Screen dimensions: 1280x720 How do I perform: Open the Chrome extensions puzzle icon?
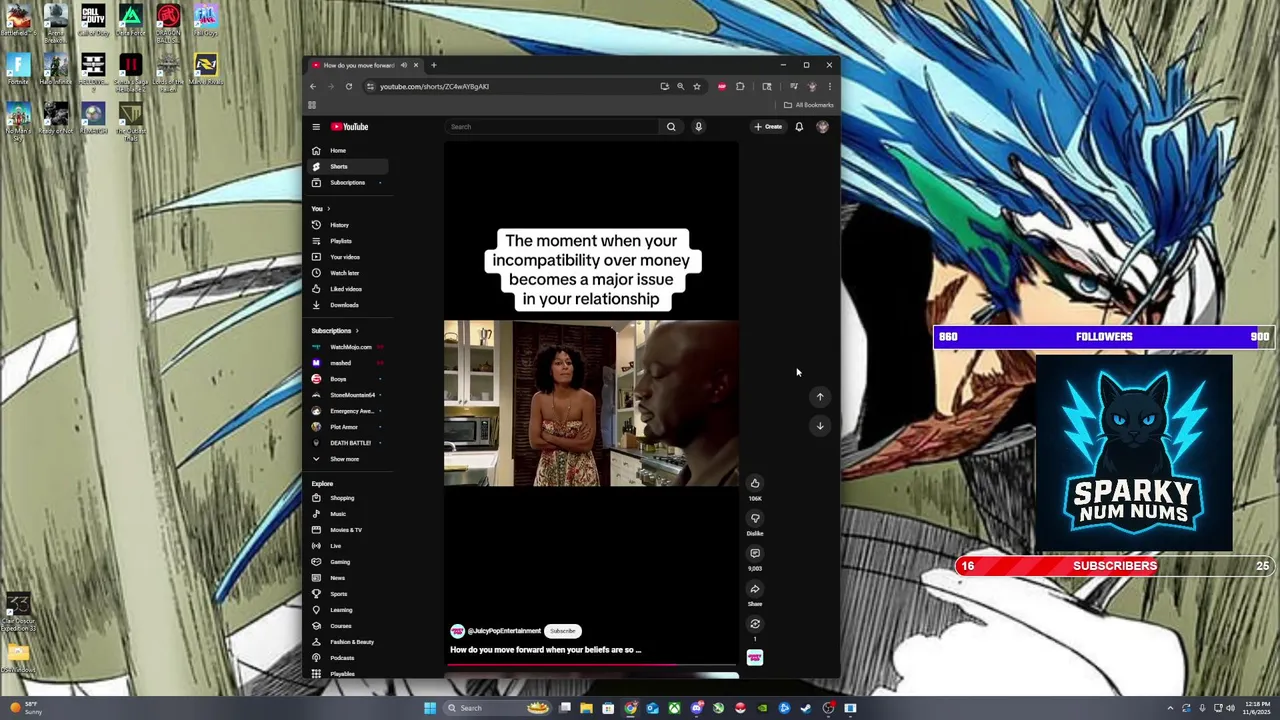[x=740, y=86]
